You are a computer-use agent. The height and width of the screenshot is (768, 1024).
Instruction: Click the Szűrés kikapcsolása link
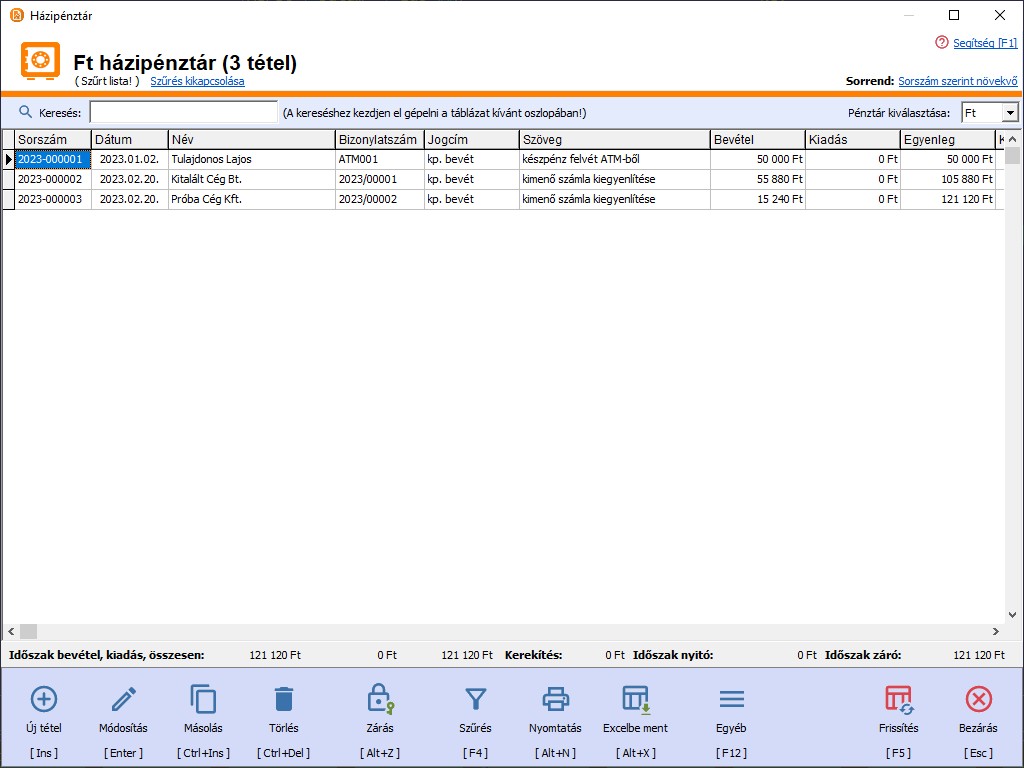click(197, 81)
